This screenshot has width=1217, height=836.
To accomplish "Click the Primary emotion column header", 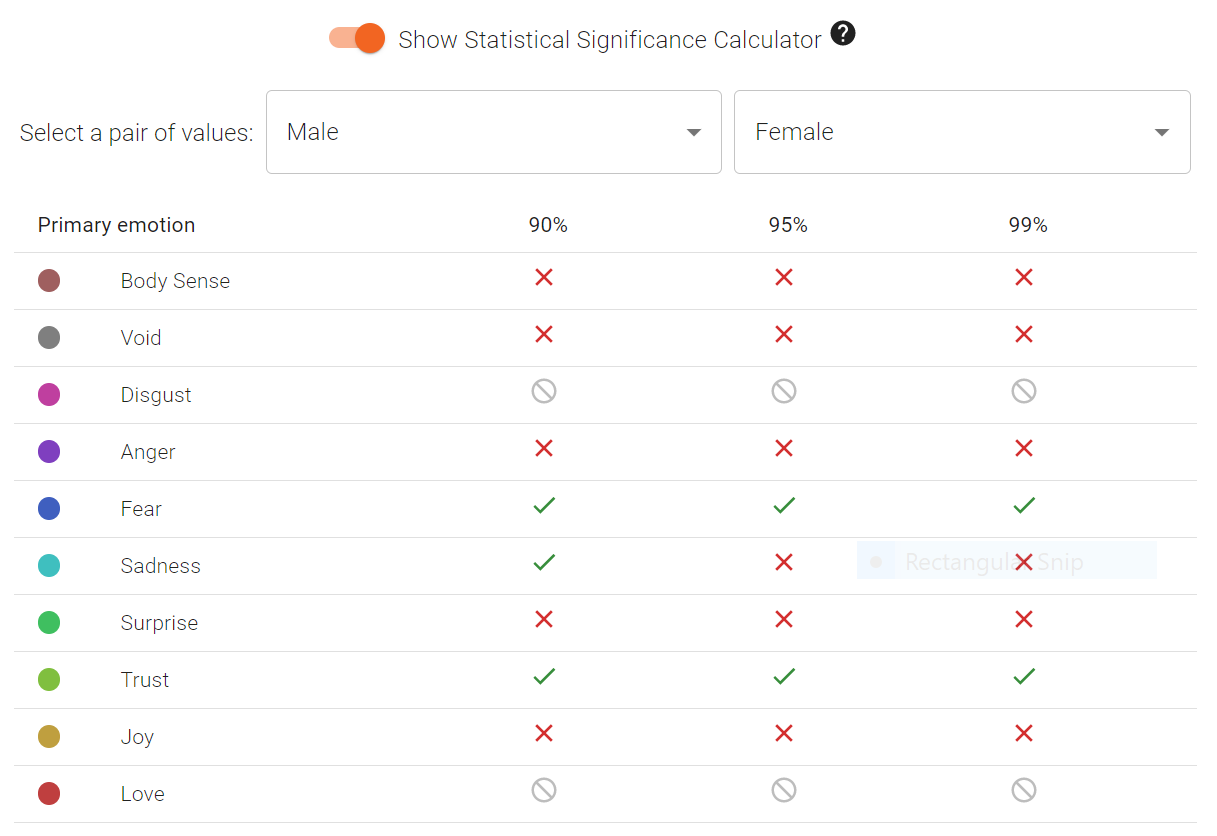I will 116,225.
